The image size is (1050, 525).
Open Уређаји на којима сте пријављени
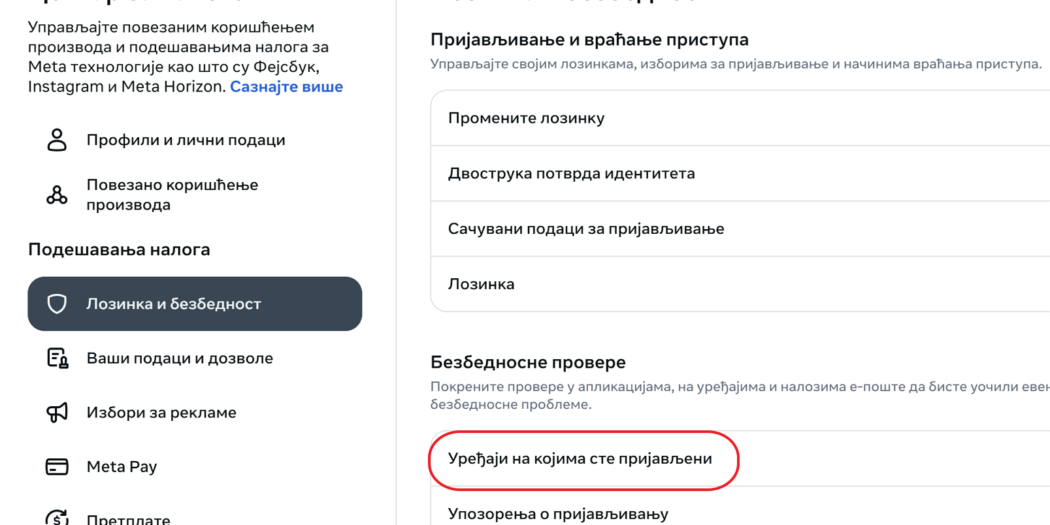580,459
